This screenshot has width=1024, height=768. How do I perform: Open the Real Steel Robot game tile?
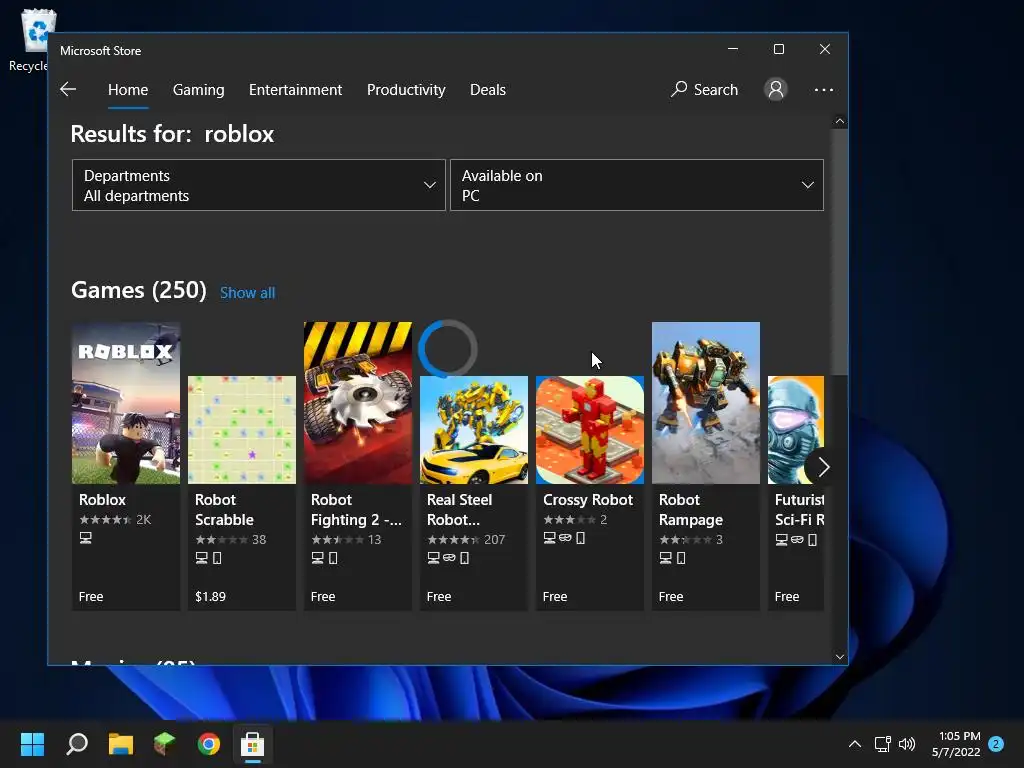click(x=473, y=493)
